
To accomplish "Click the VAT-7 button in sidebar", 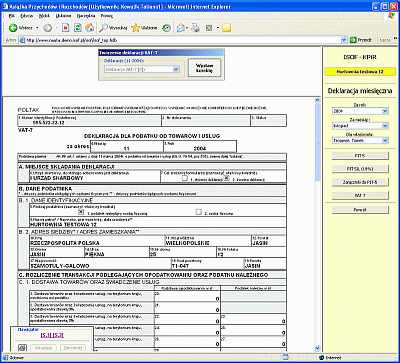I will click(x=360, y=196).
